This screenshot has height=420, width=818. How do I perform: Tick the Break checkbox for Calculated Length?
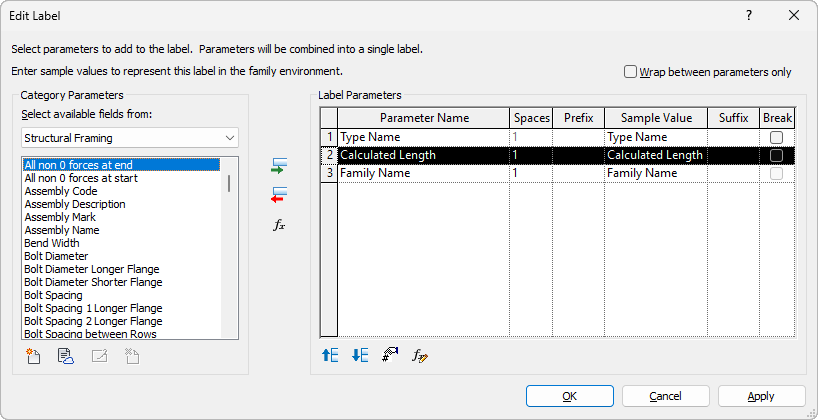(776, 155)
